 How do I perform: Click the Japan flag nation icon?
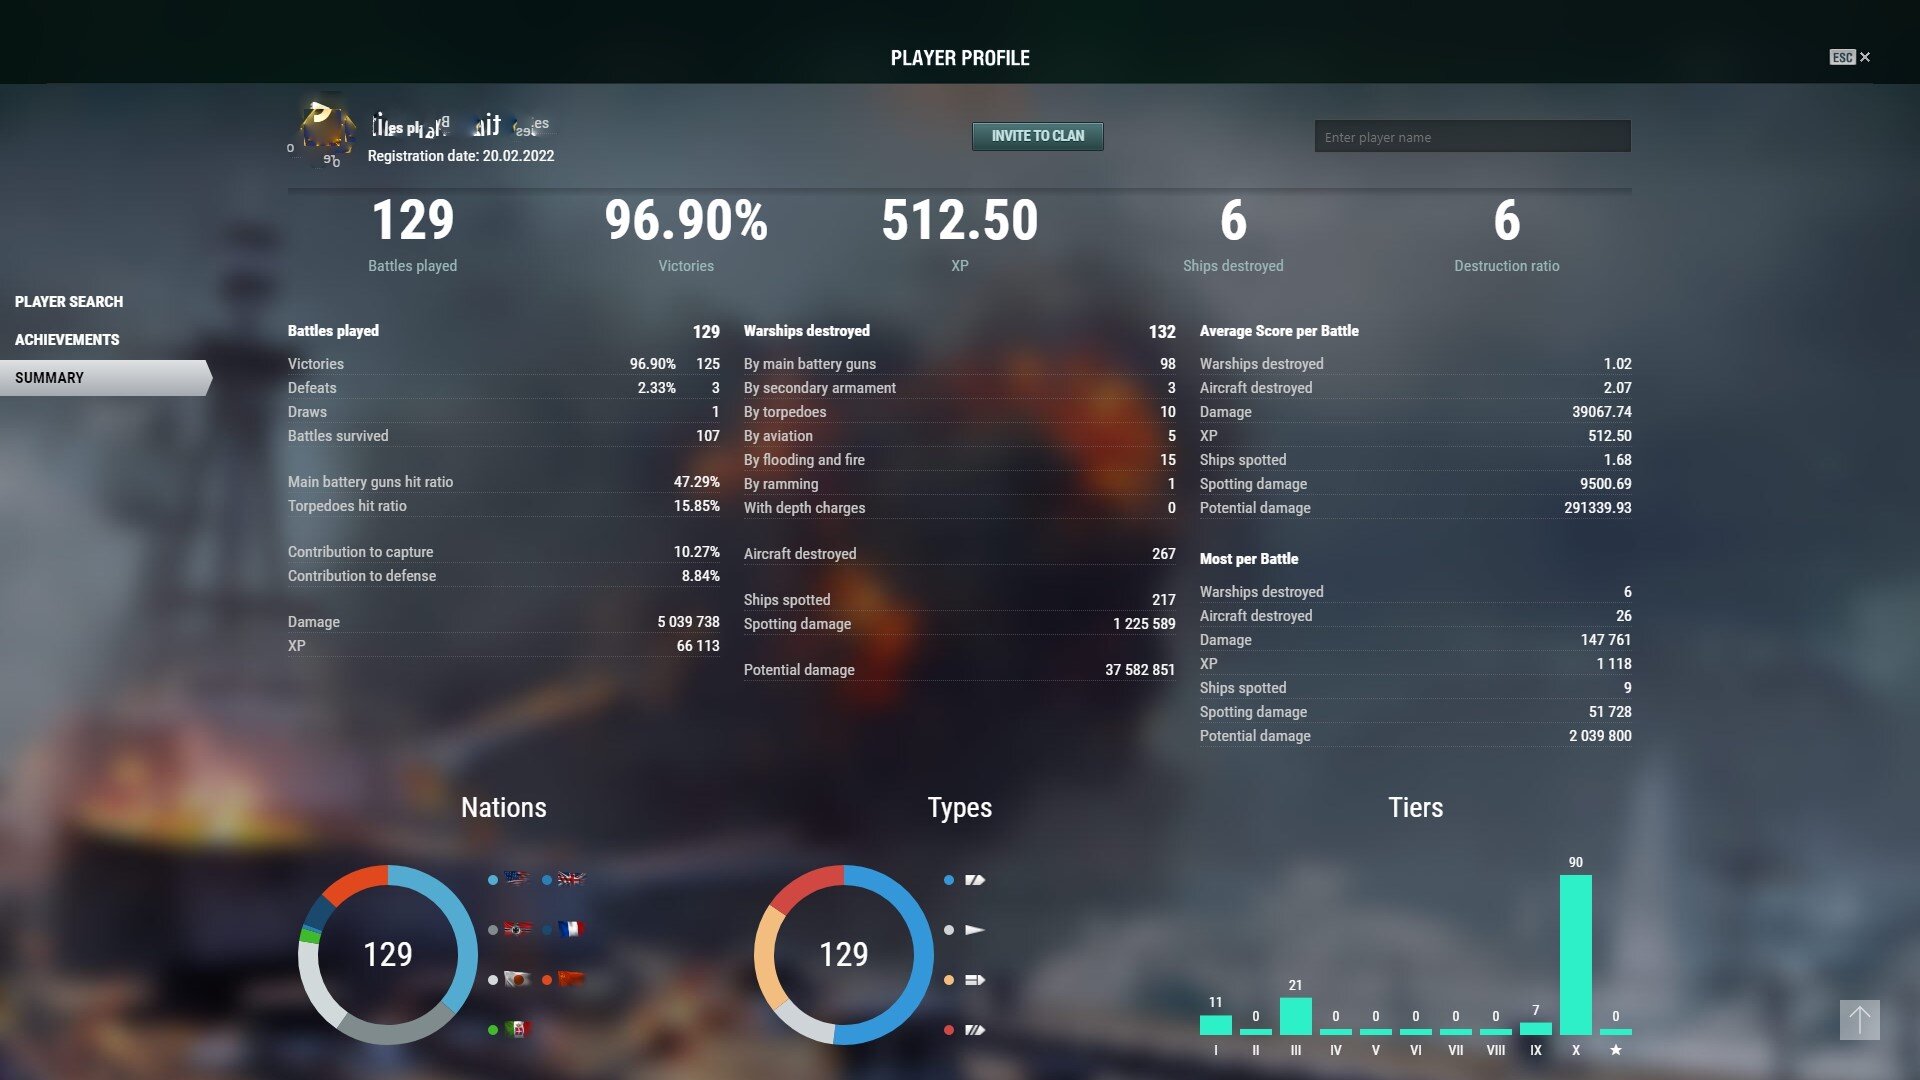(x=517, y=979)
